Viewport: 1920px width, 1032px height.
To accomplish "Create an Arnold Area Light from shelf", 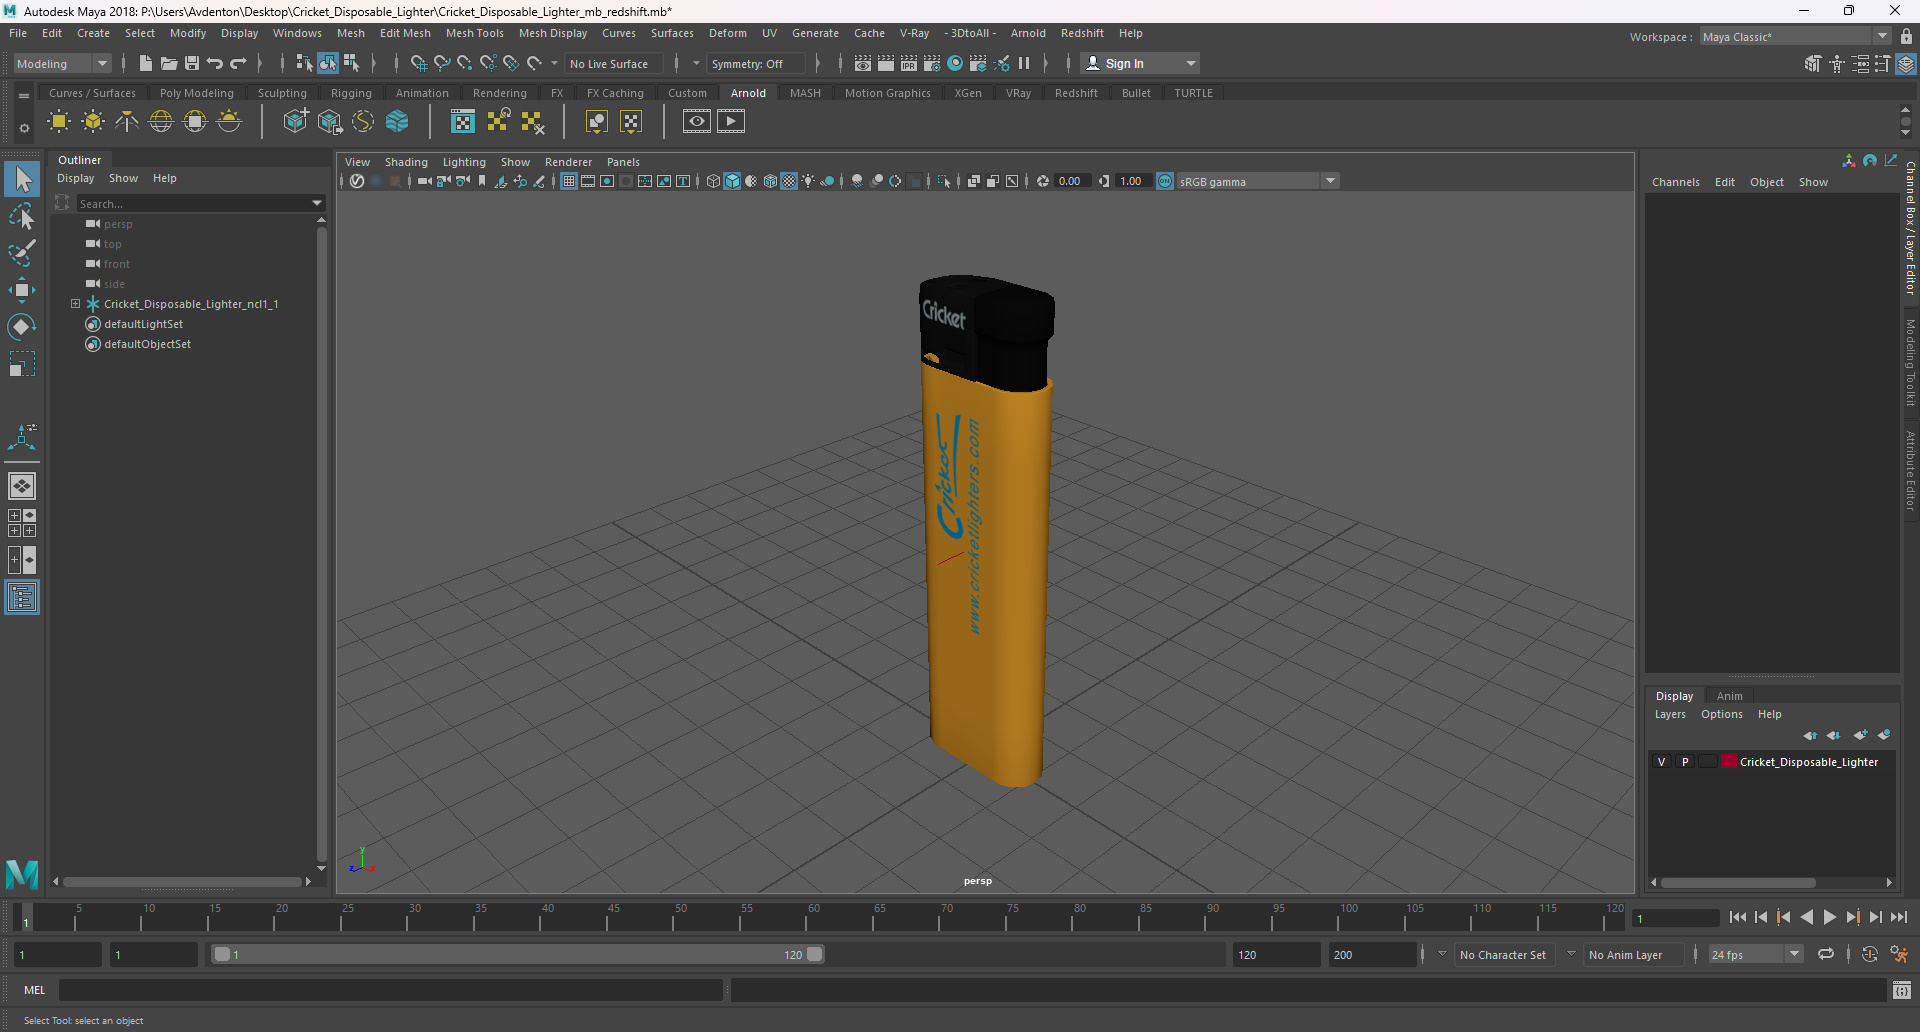I will tap(59, 122).
